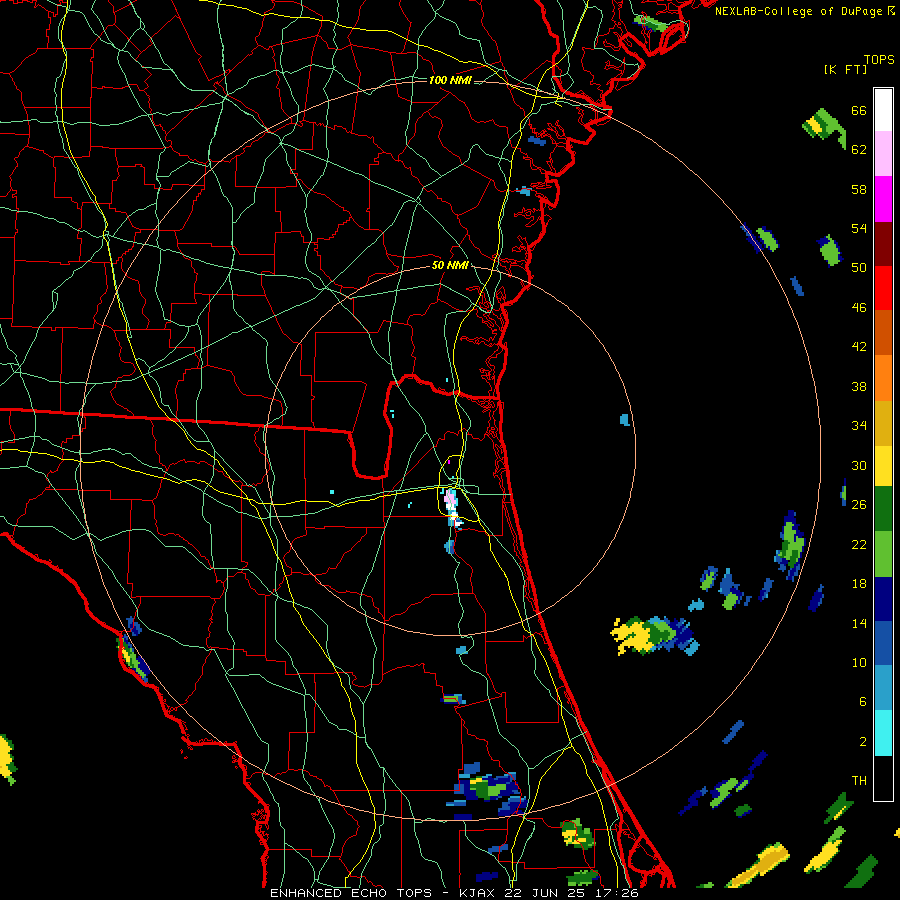Click the 58 legend value
Image resolution: width=900 pixels, height=900 pixels.
[x=859, y=189]
